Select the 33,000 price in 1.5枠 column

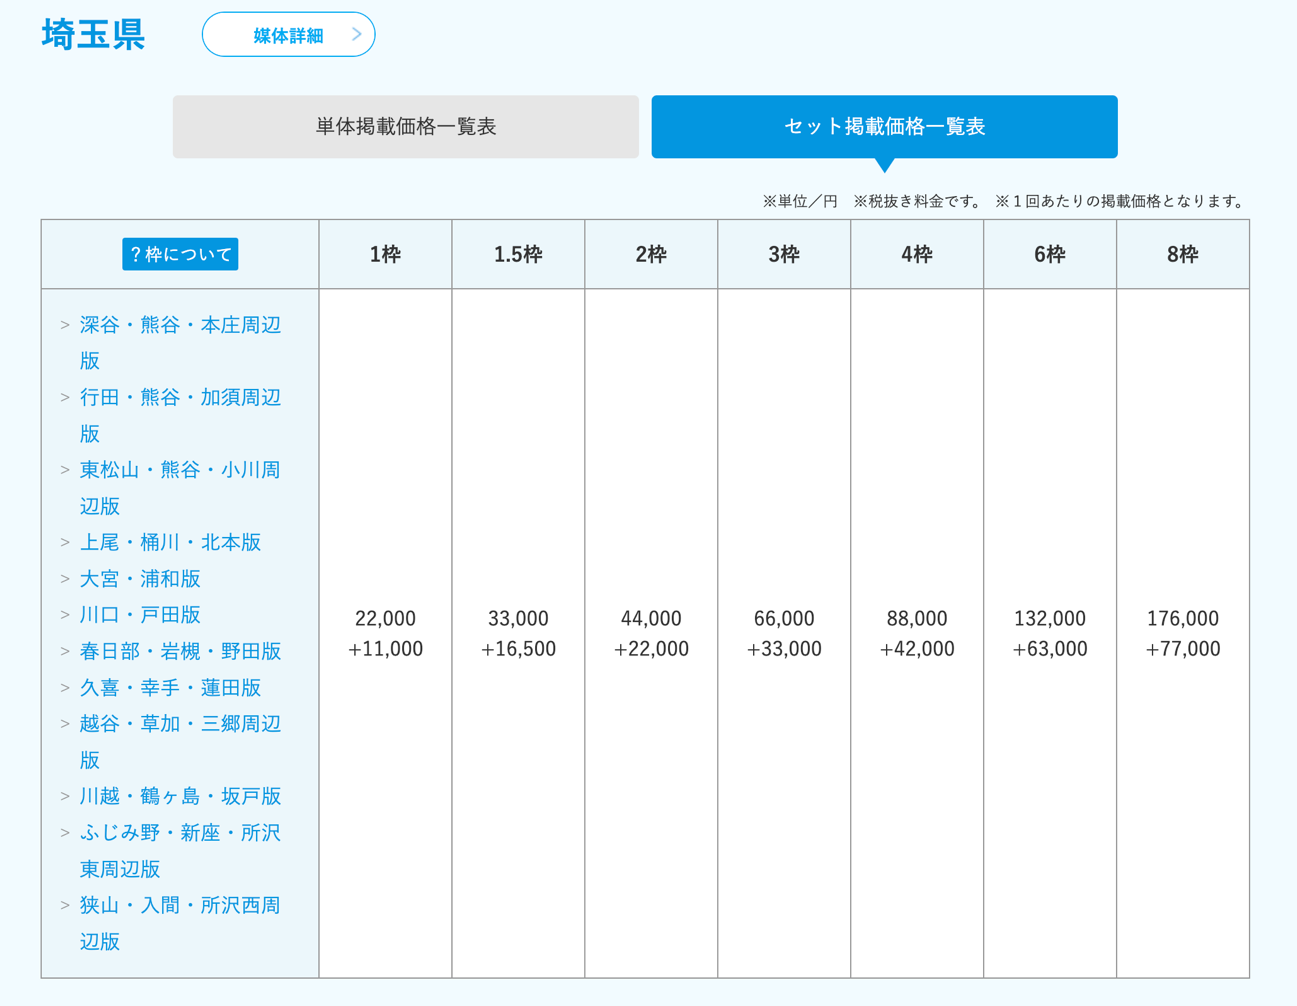click(x=518, y=619)
